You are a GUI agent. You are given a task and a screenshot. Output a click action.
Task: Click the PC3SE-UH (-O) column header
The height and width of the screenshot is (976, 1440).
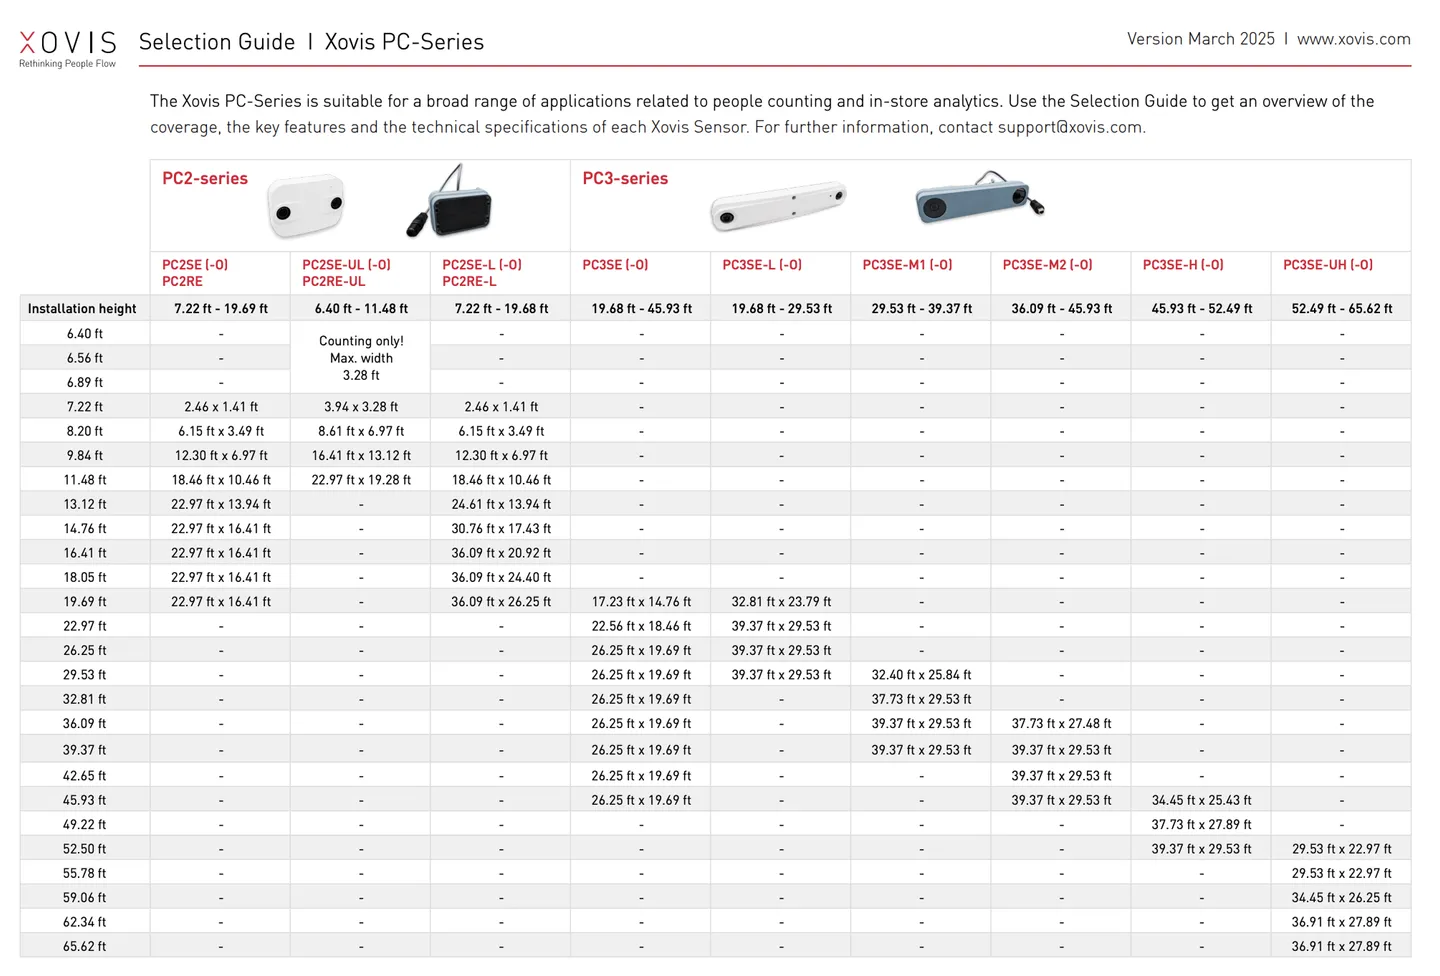click(x=1328, y=265)
